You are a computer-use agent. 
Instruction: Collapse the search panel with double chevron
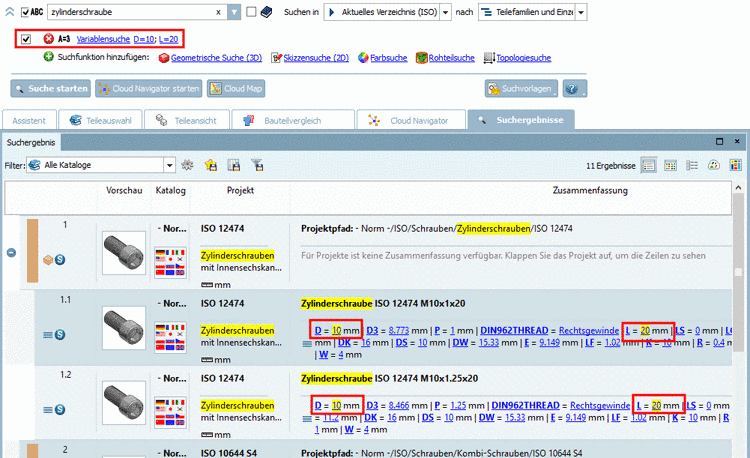(x=10, y=12)
